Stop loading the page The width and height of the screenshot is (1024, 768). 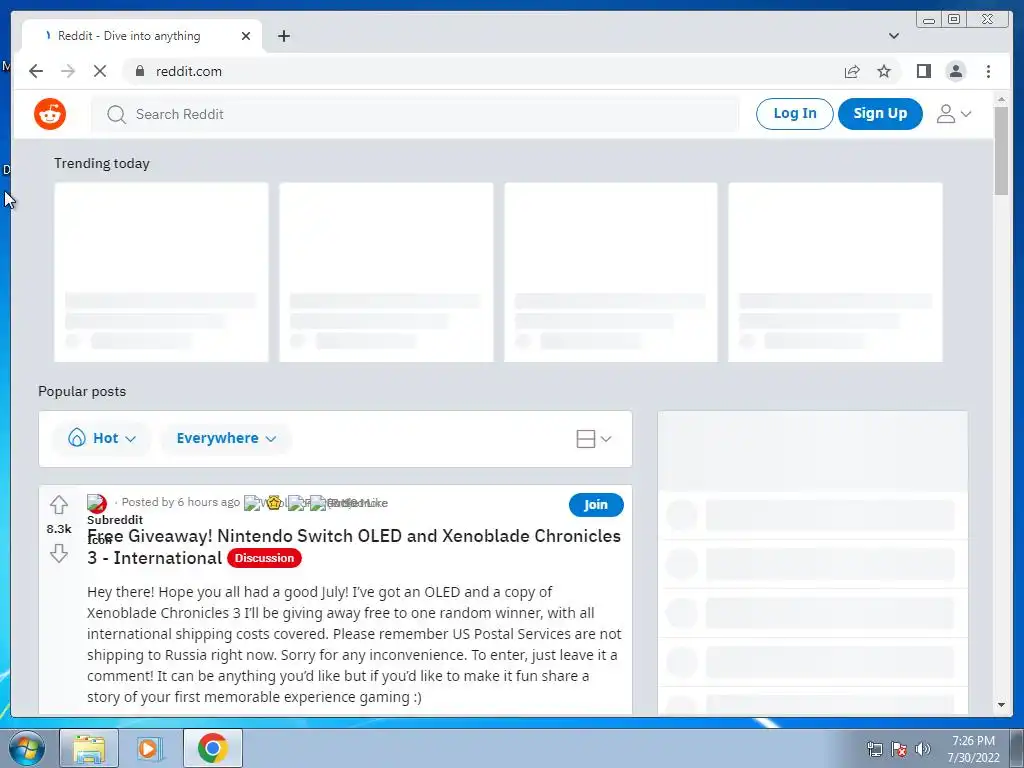100,71
